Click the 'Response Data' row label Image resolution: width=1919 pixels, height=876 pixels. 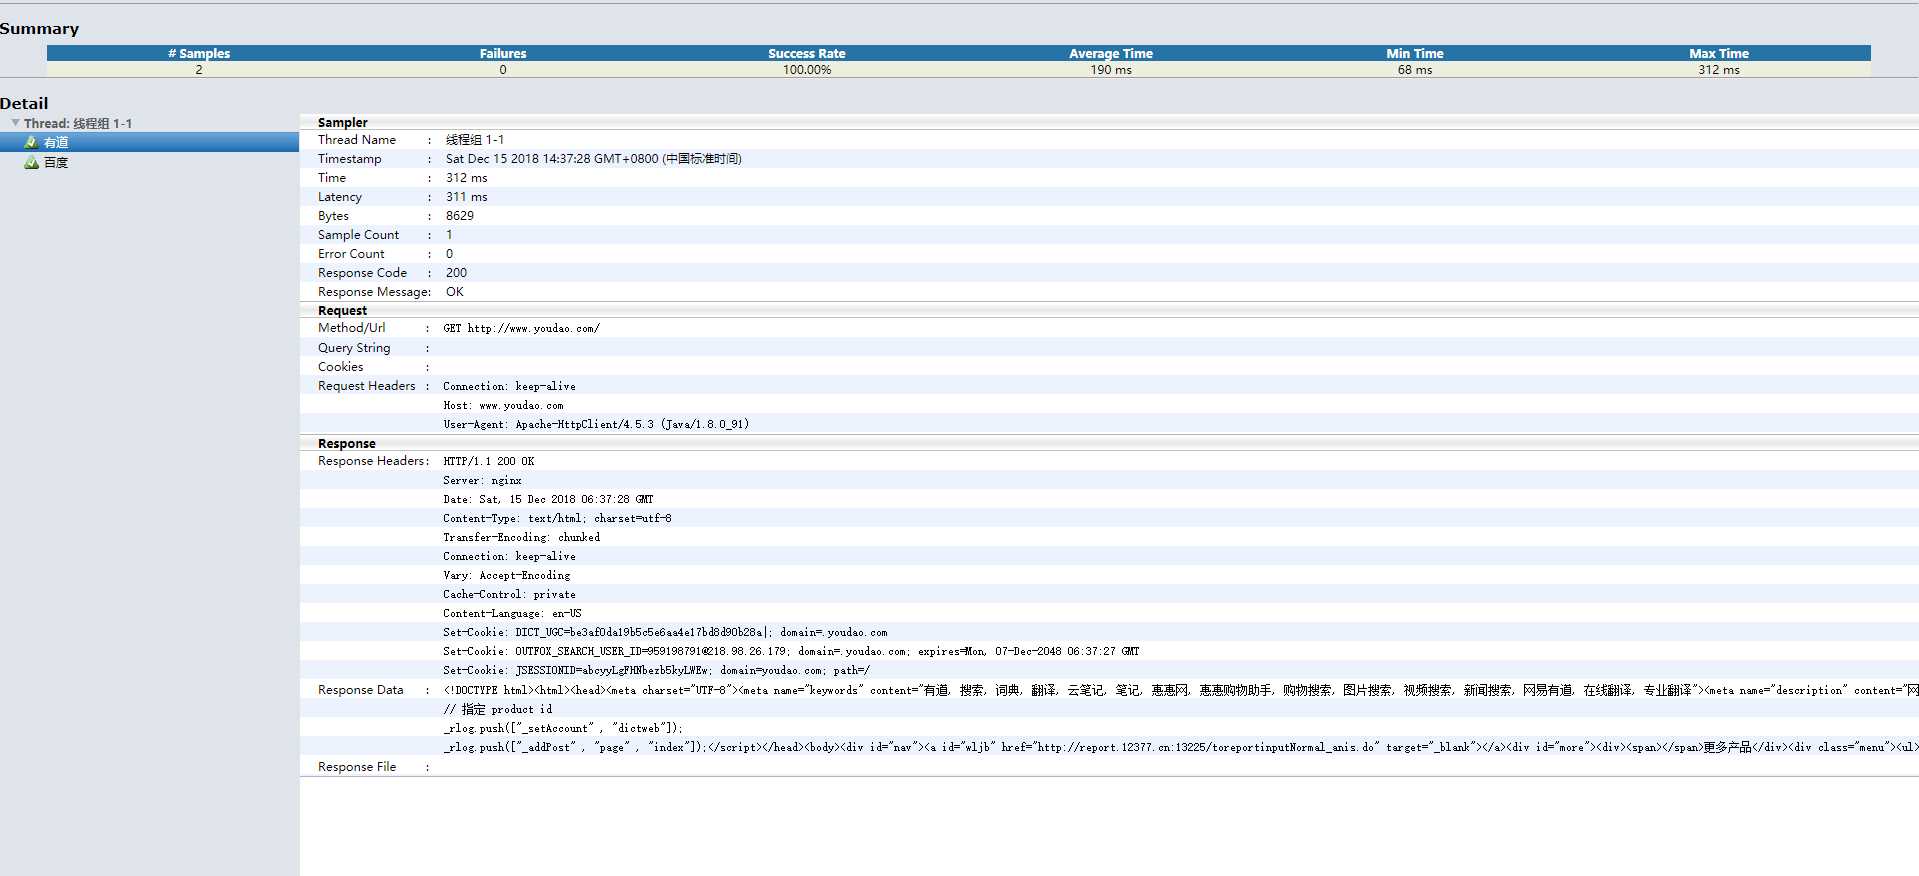(360, 689)
